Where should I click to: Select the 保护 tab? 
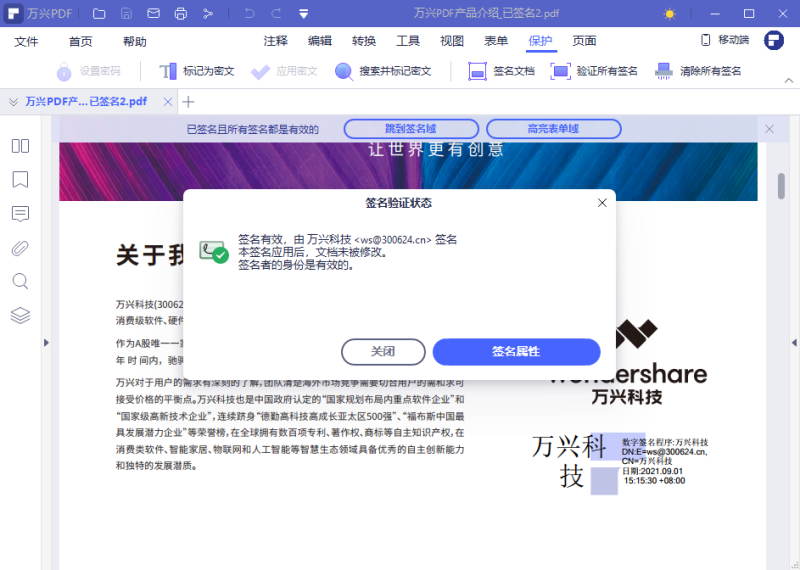[x=540, y=41]
